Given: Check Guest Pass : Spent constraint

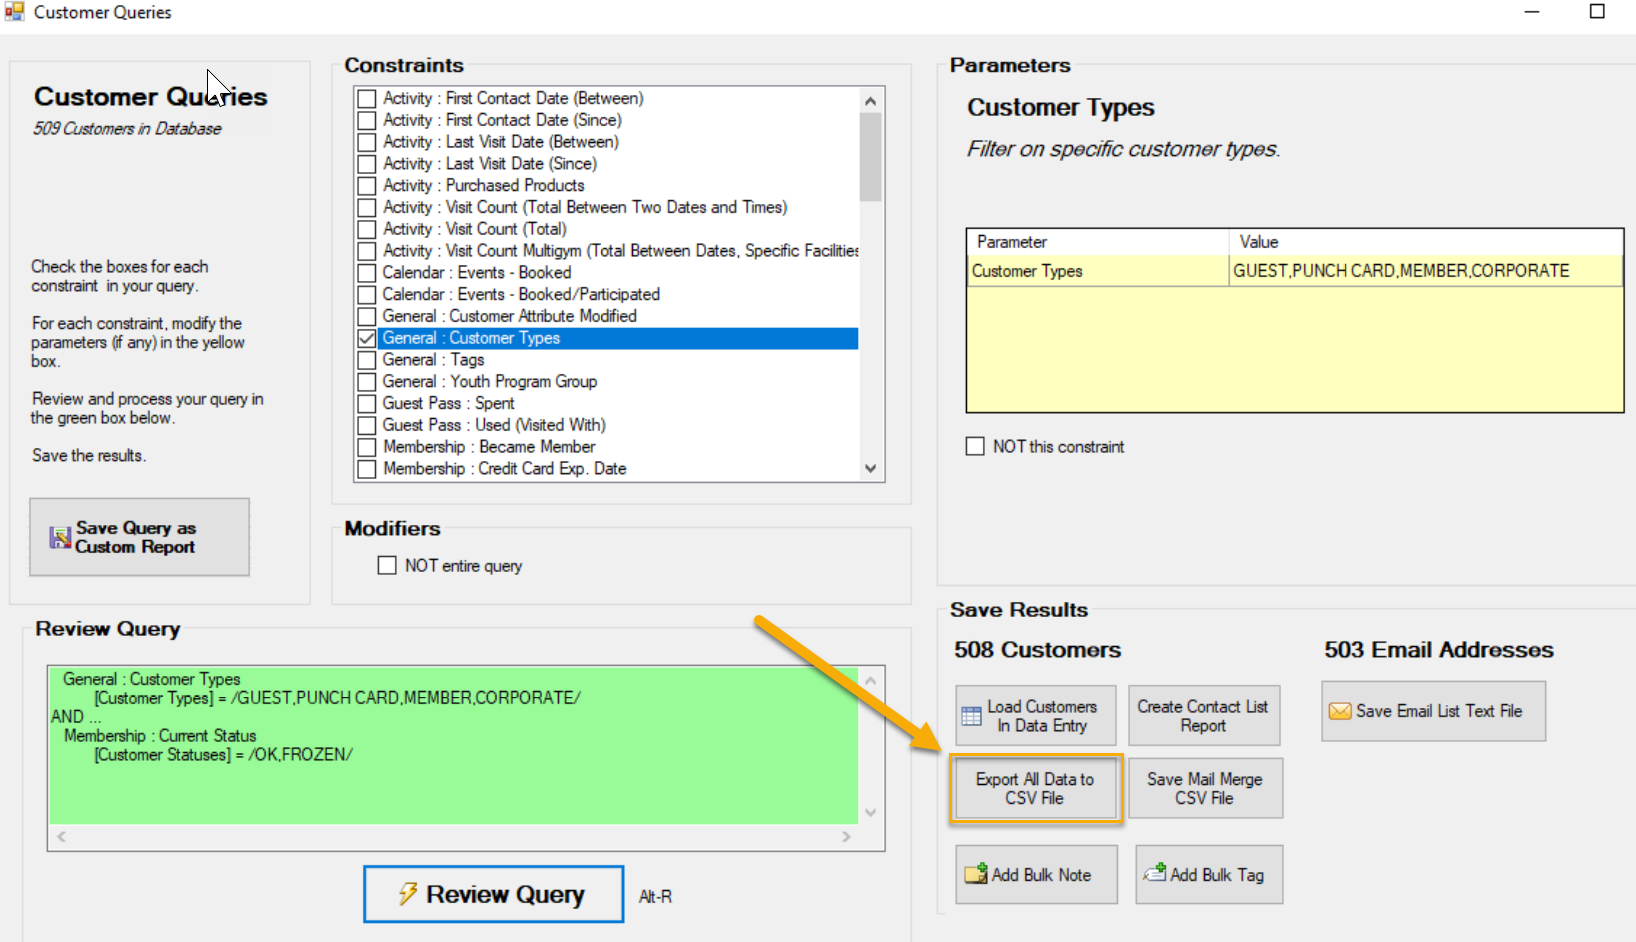Looking at the screenshot, I should (x=367, y=404).
